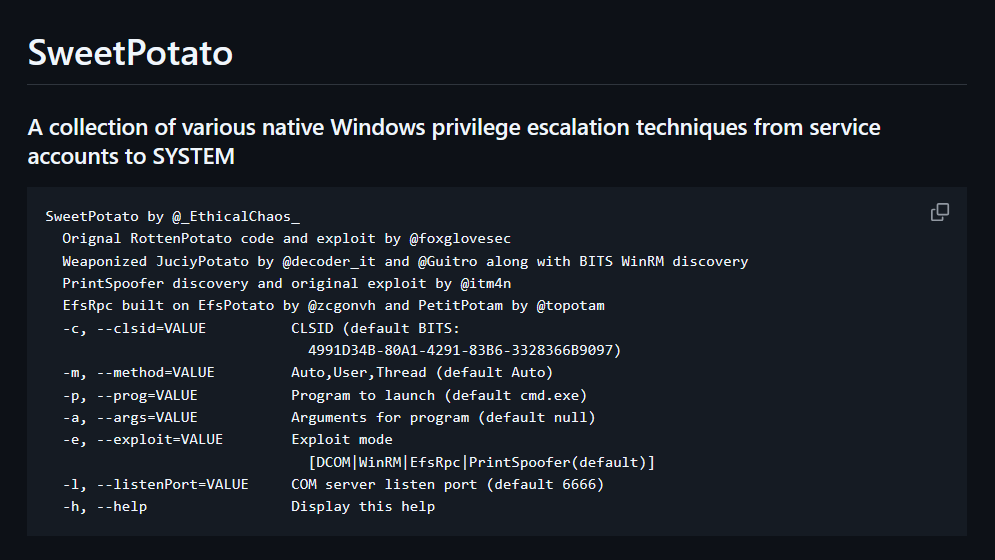Click the SweetPotato heading
The width and height of the screenshot is (995, 560).
tap(130, 52)
